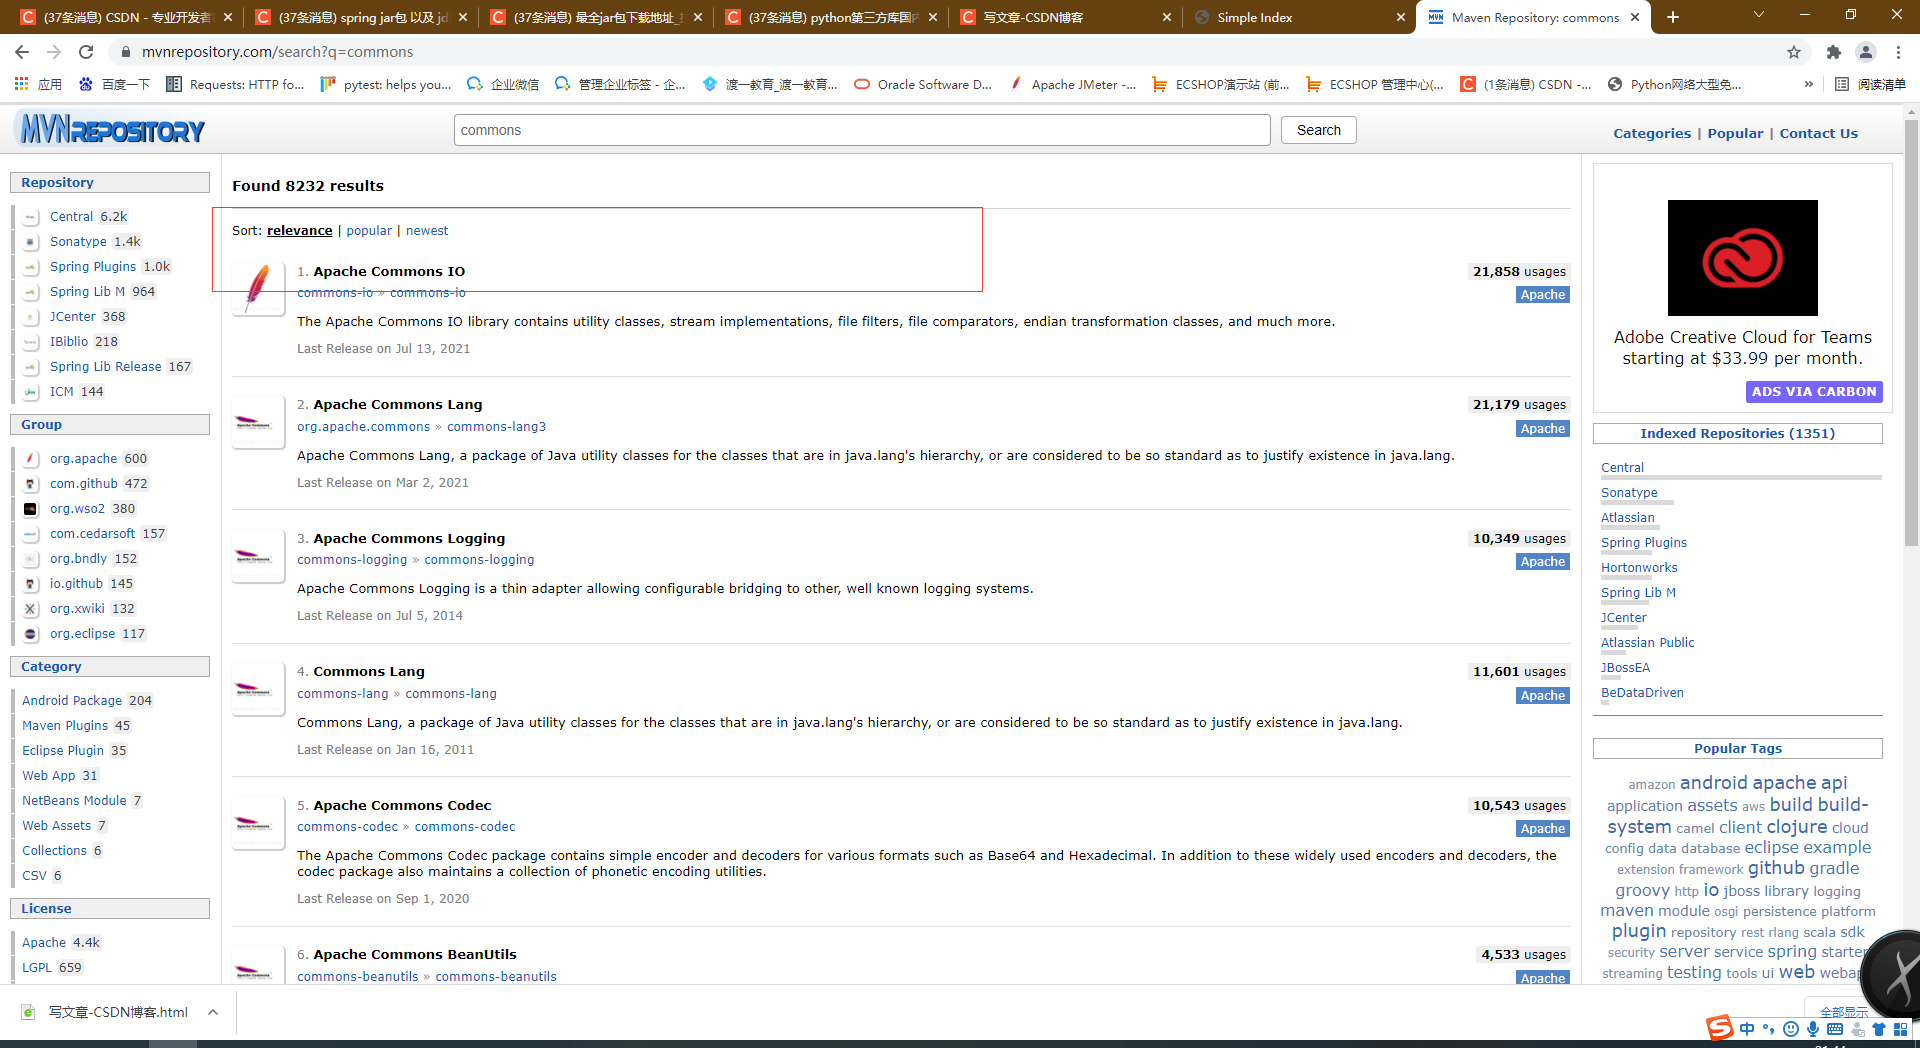Click into the commons search field
The image size is (1920, 1048).
click(862, 130)
